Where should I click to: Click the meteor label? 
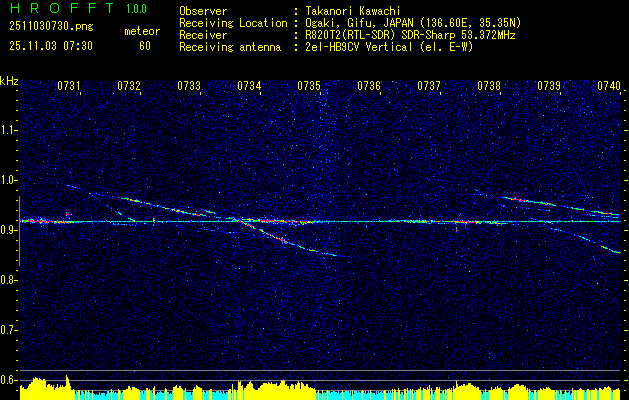(142, 31)
